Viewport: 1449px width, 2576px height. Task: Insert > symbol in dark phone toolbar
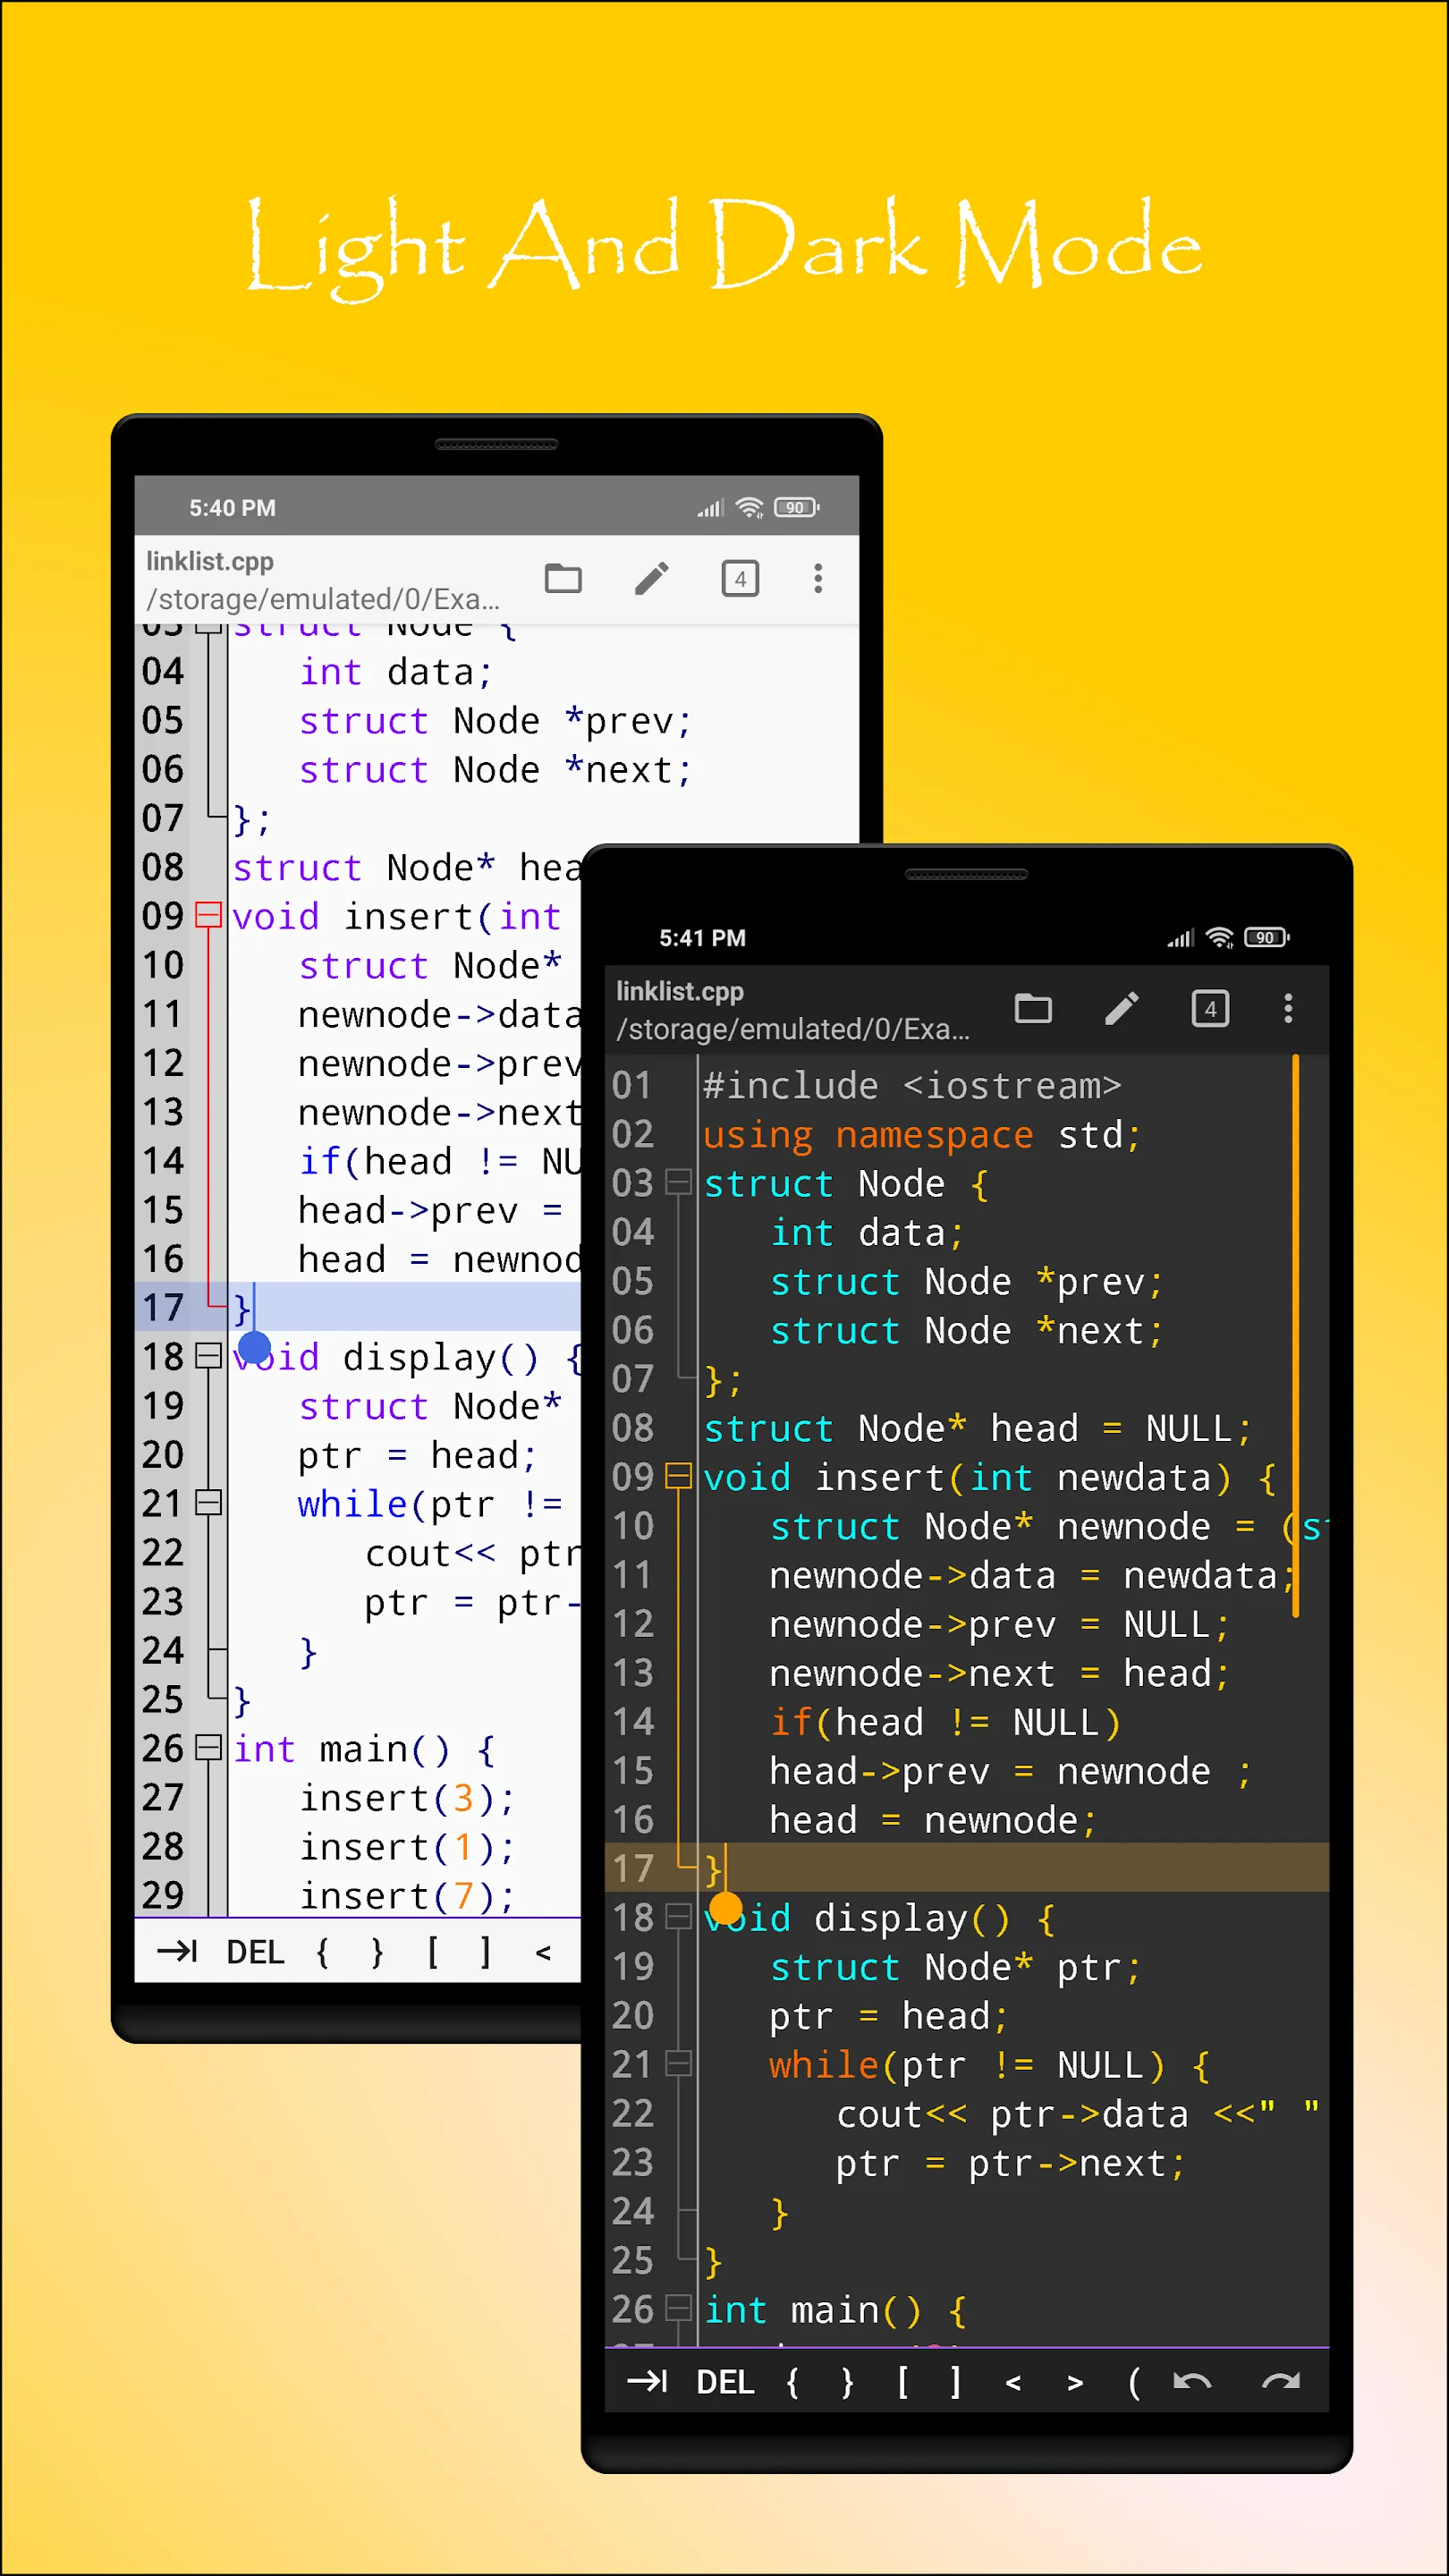[x=1075, y=2384]
